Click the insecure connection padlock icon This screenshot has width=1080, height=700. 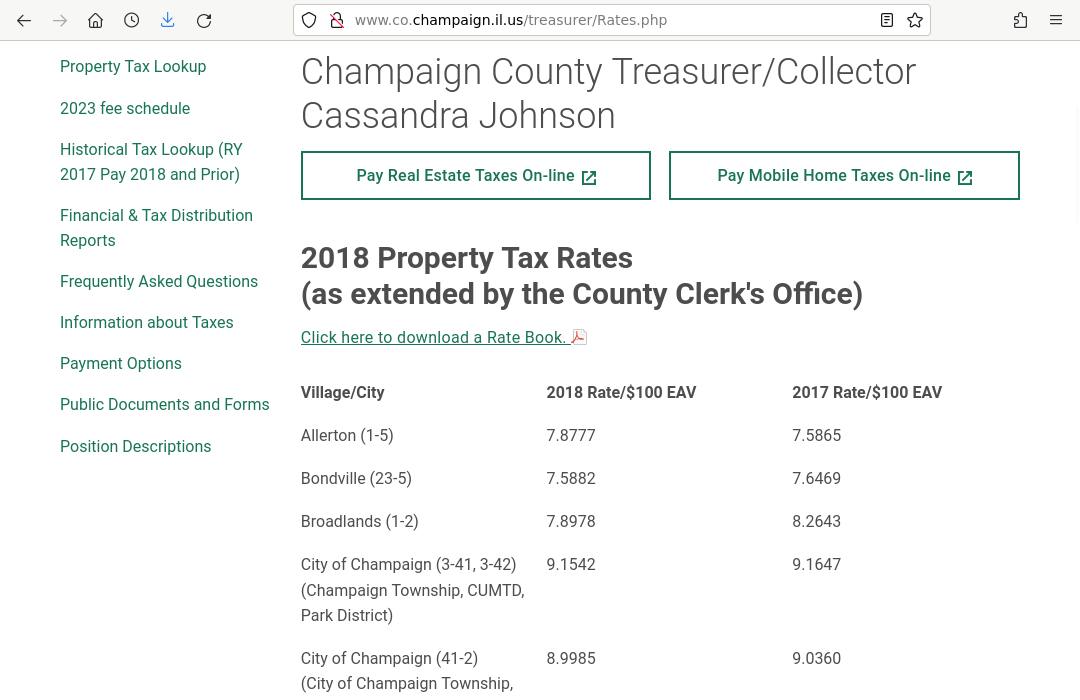[337, 20]
